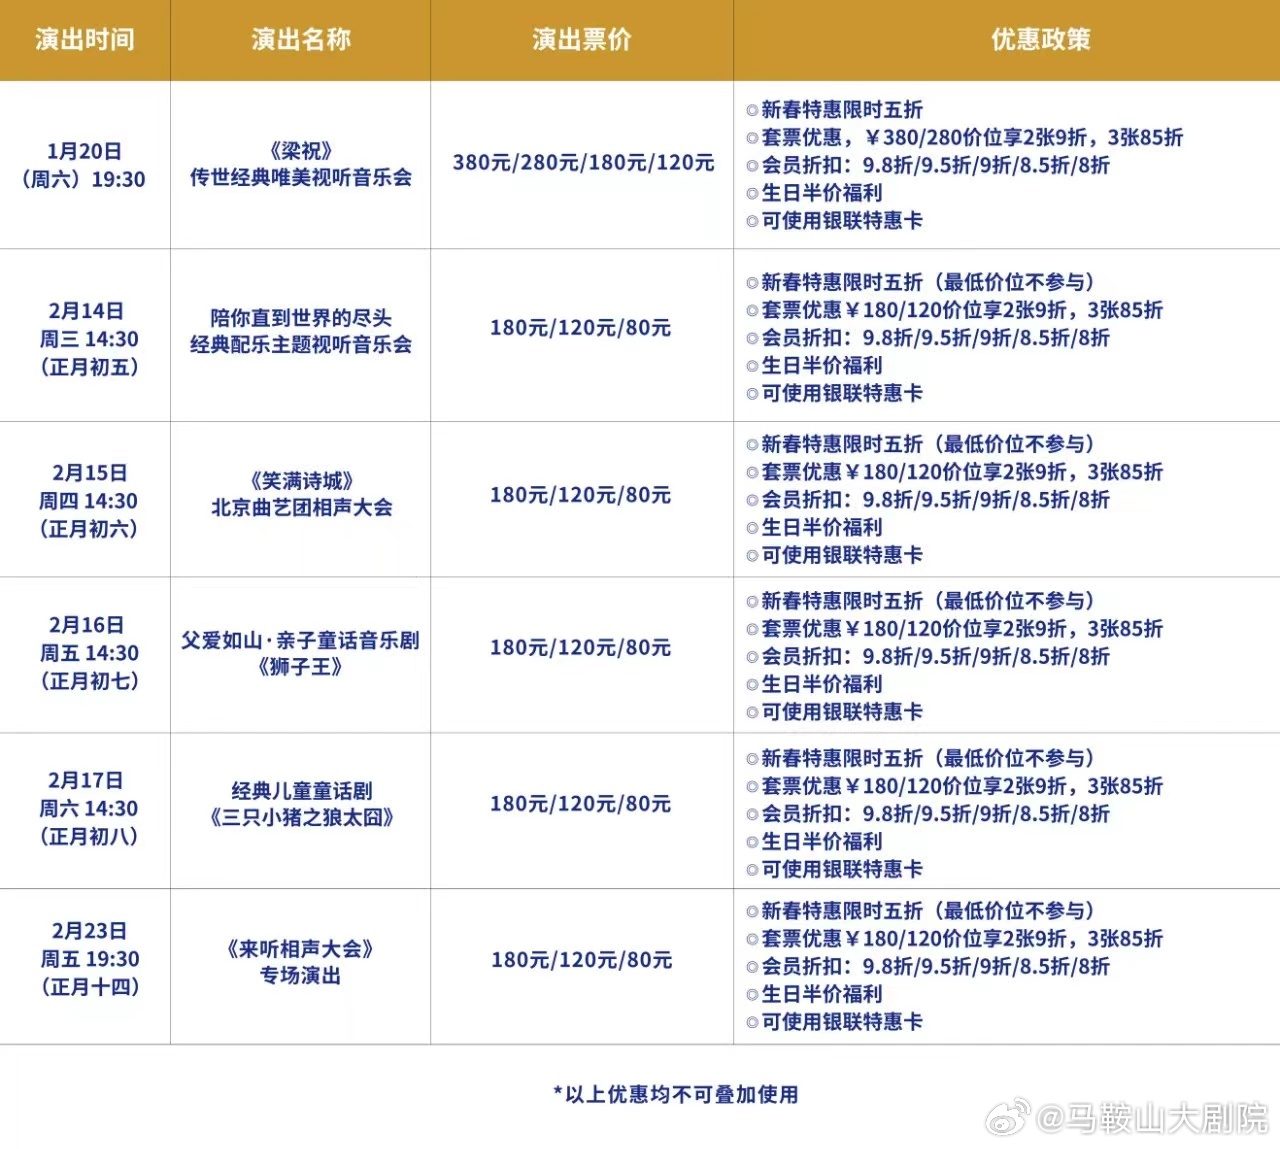
Task: Click 会员折扣 line in the 1月20日 row
Action: pos(927,165)
